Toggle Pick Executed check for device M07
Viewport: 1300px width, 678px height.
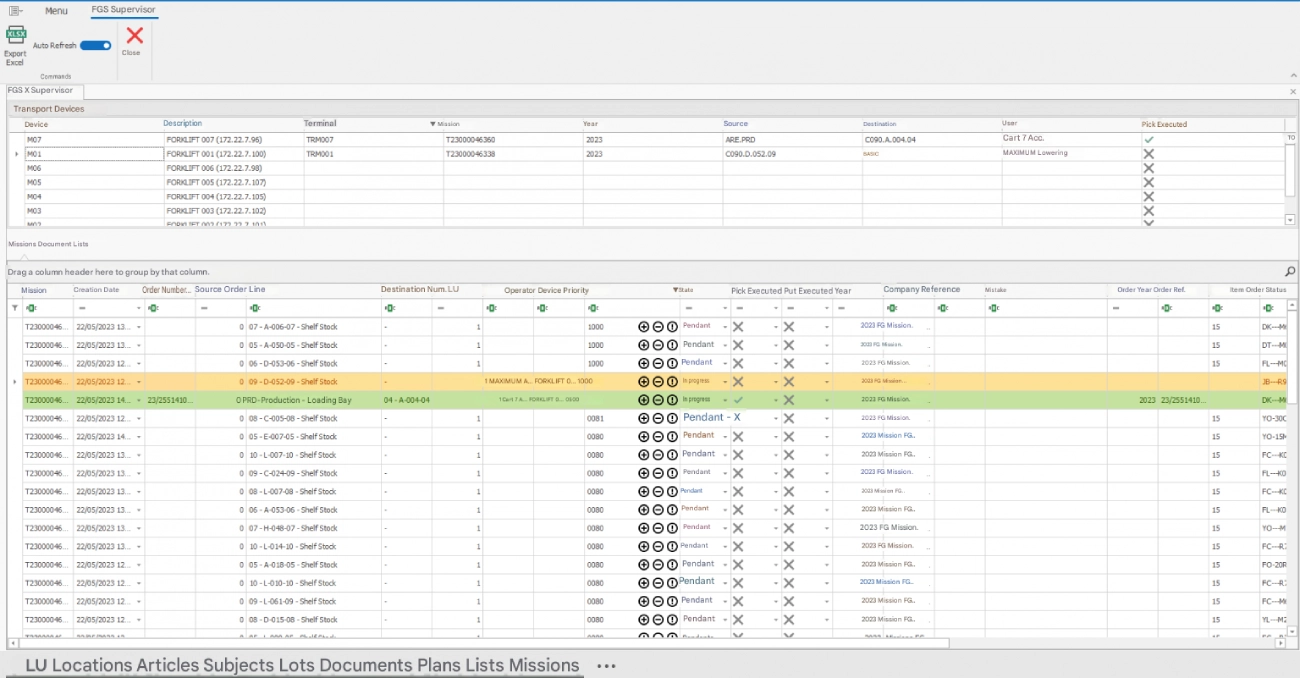[1148, 139]
